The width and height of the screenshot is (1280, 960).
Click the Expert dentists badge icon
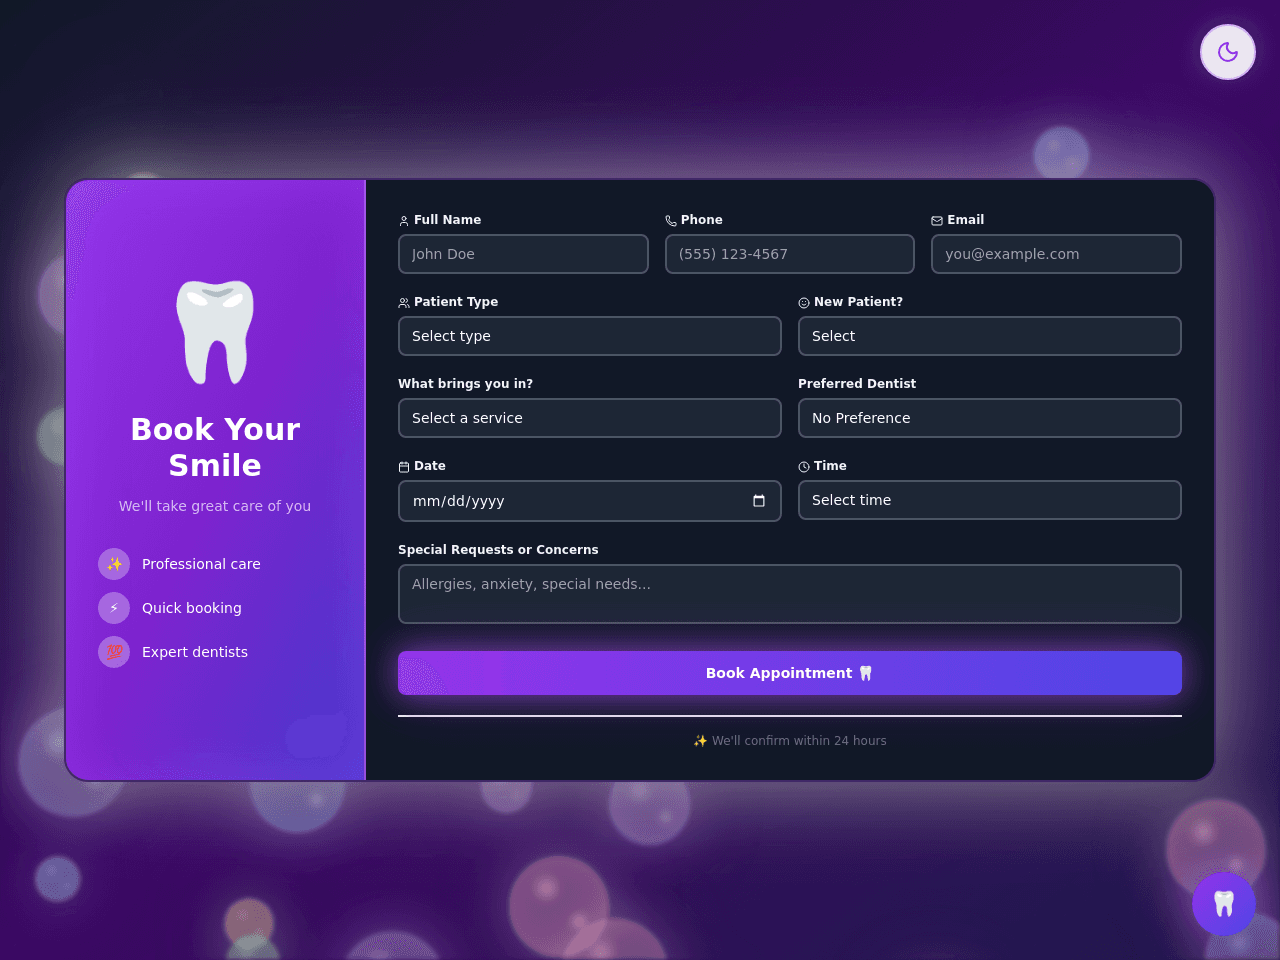[x=114, y=652]
